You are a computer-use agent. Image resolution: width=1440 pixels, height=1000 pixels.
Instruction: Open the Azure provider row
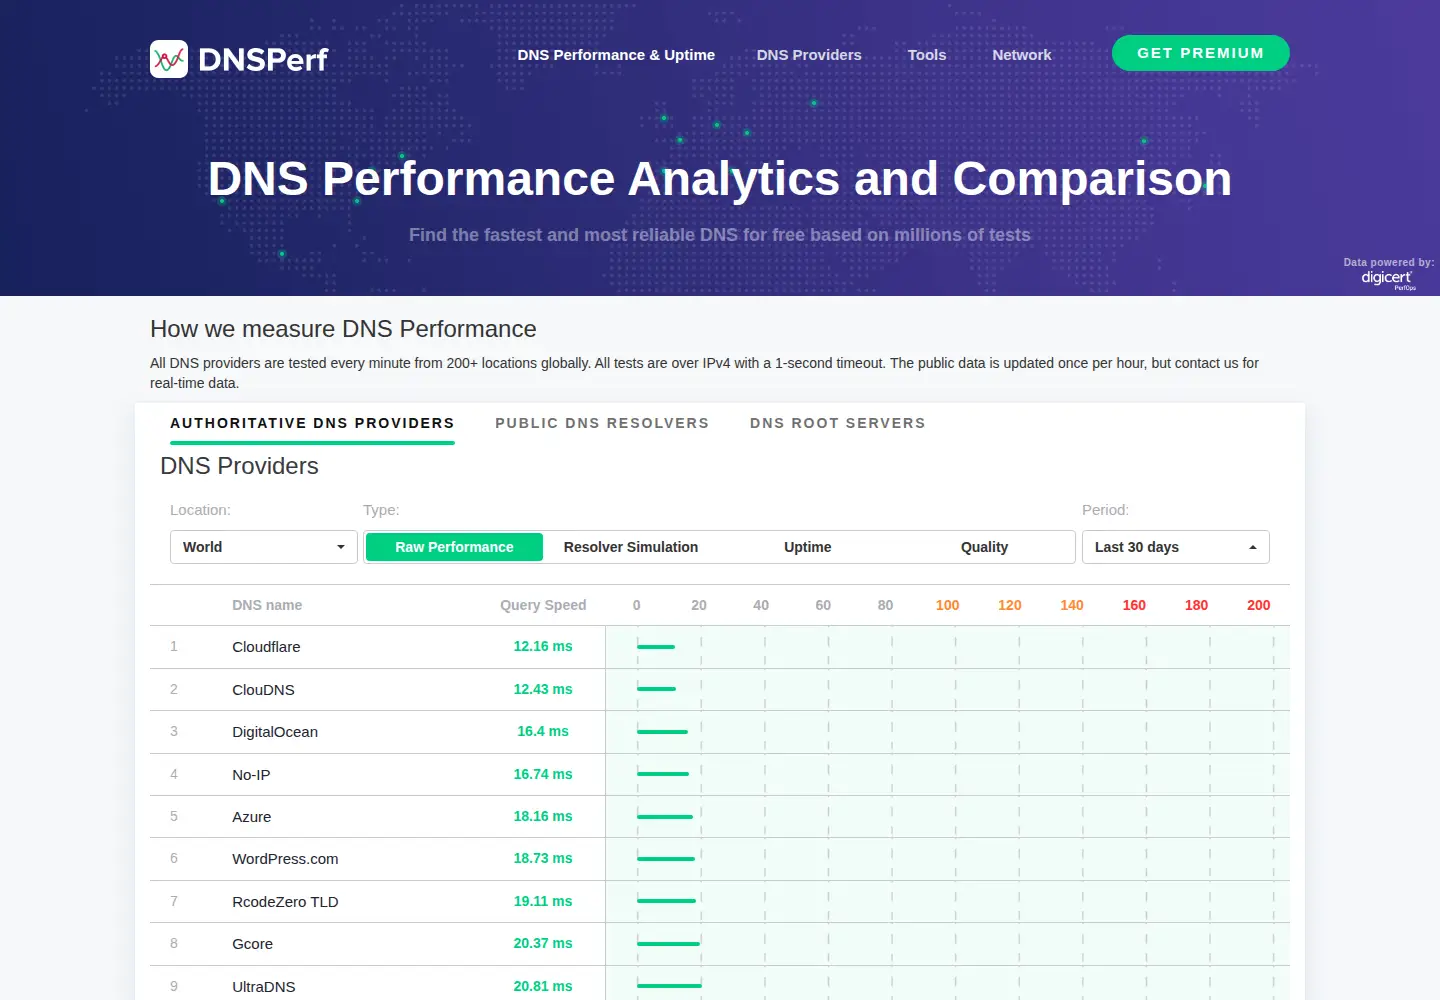720,817
